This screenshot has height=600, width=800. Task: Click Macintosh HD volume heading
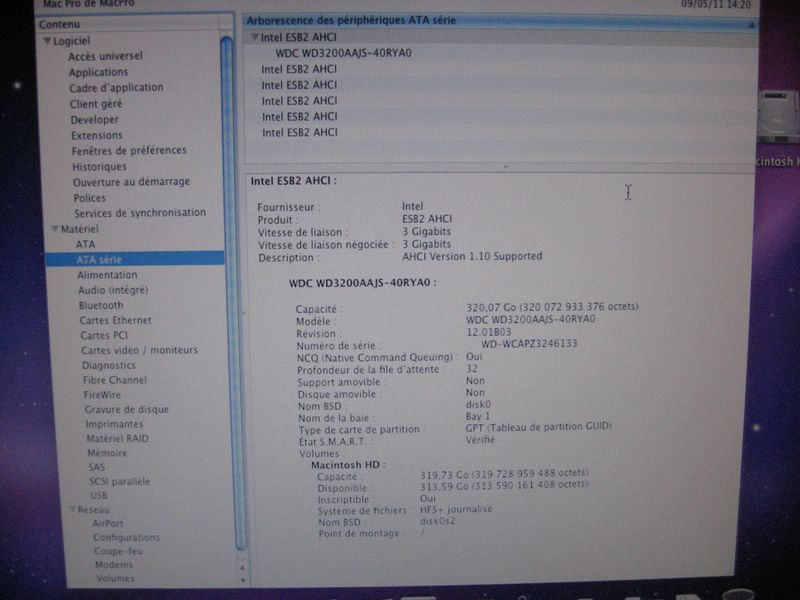click(x=348, y=465)
